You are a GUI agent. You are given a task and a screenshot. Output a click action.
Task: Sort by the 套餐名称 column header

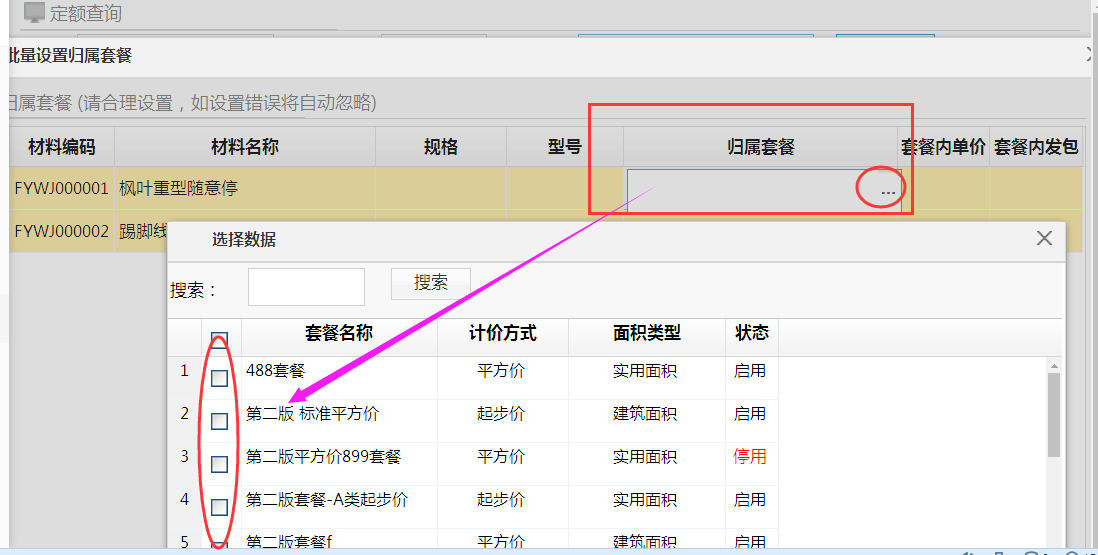(x=338, y=334)
